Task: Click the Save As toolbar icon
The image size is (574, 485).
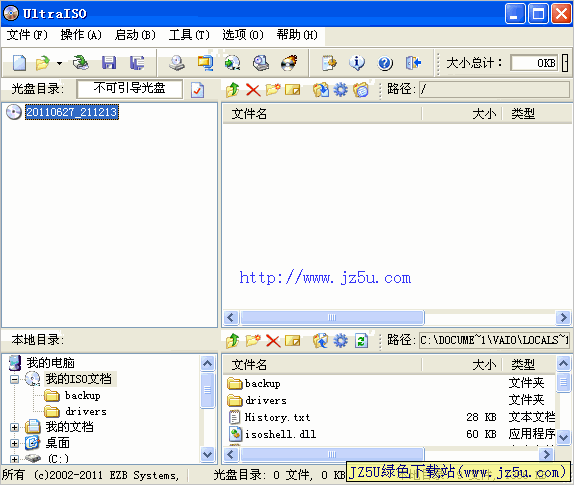Action: click(137, 63)
